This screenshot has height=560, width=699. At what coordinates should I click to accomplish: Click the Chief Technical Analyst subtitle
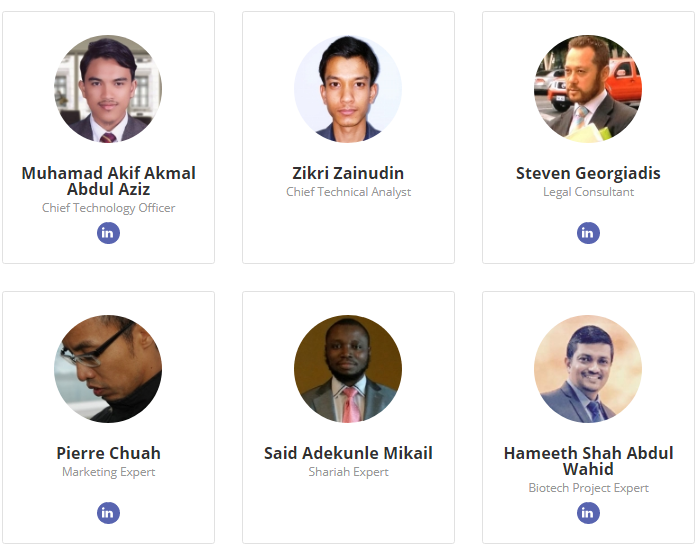coord(348,192)
